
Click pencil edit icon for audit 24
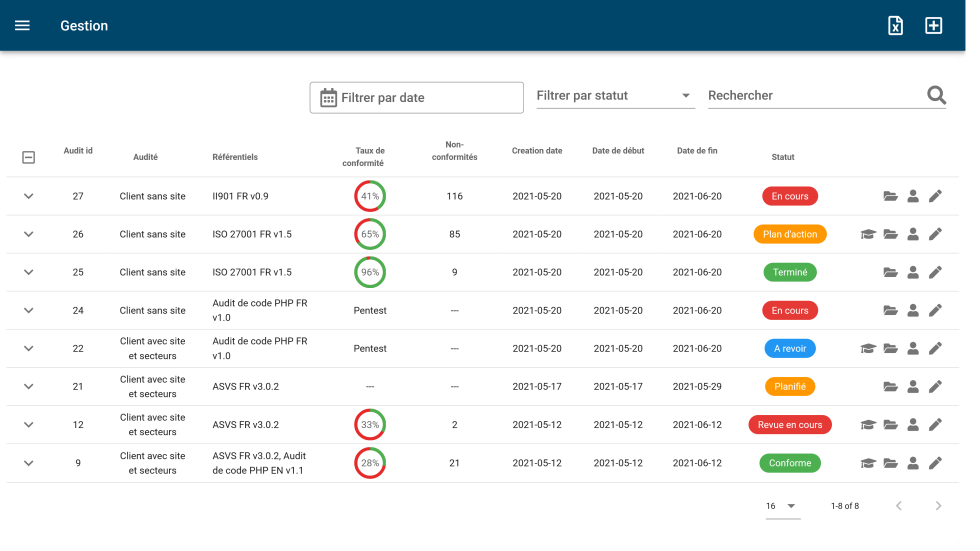pyautogui.click(x=935, y=311)
